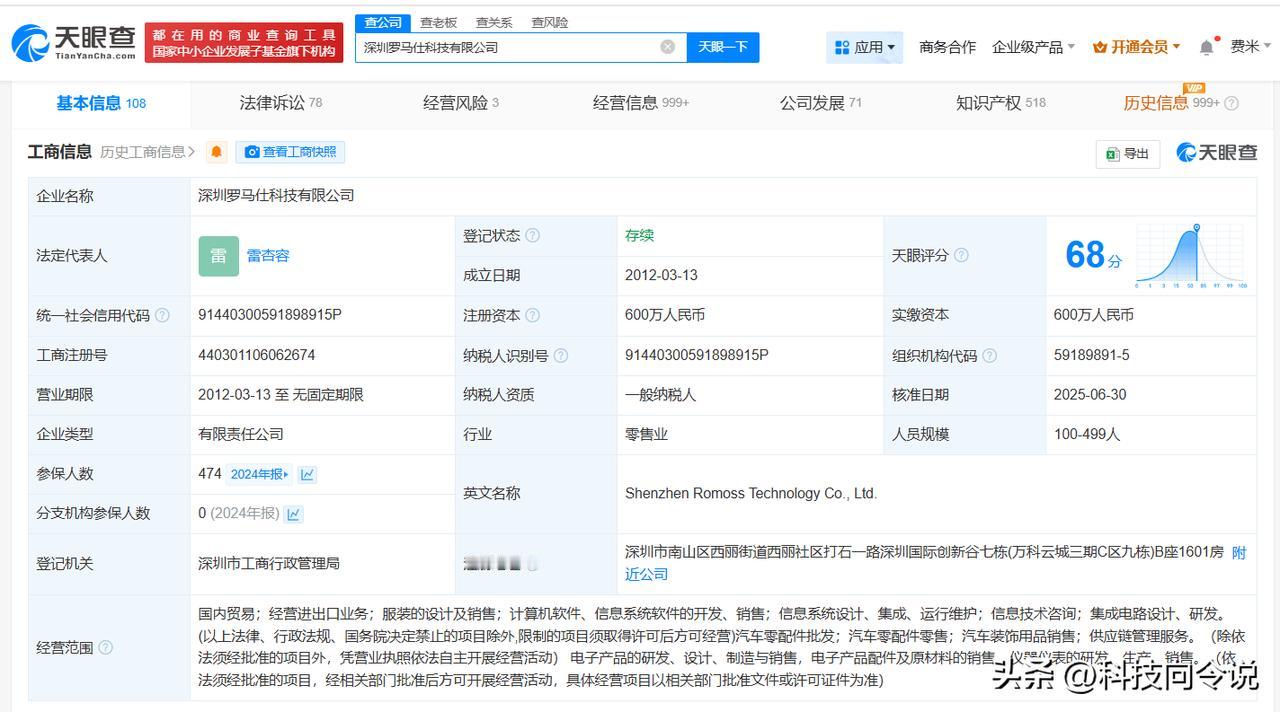
Task: Click the registration number 440301106062674
Action: tap(257, 355)
